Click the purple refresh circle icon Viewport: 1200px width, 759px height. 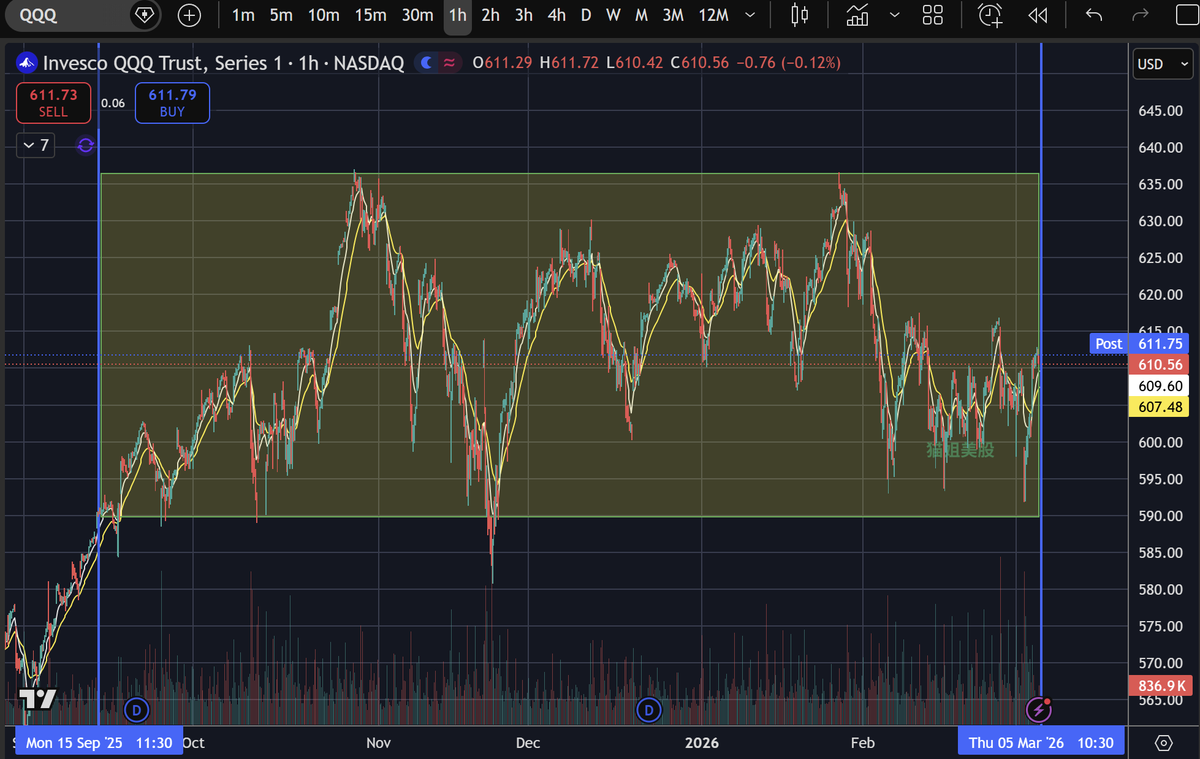pos(85,145)
